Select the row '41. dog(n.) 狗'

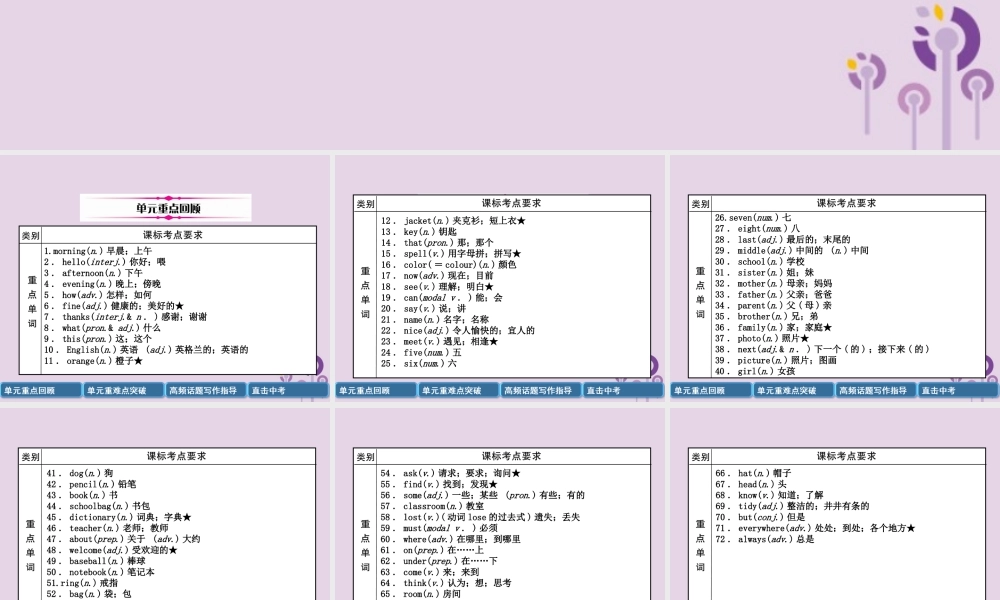point(80,473)
